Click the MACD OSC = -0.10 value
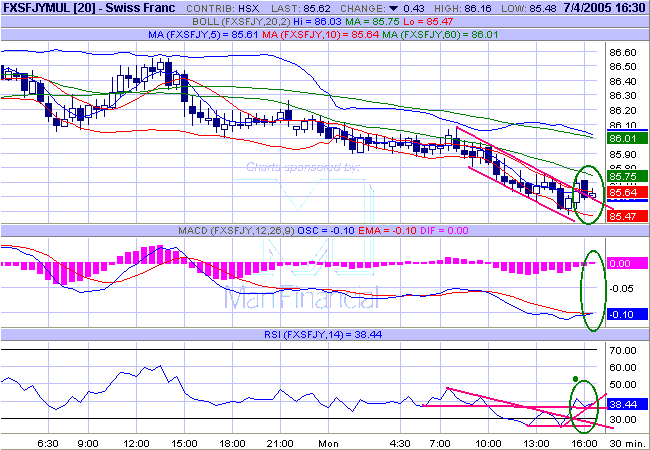The width and height of the screenshot is (650, 450). point(326,230)
